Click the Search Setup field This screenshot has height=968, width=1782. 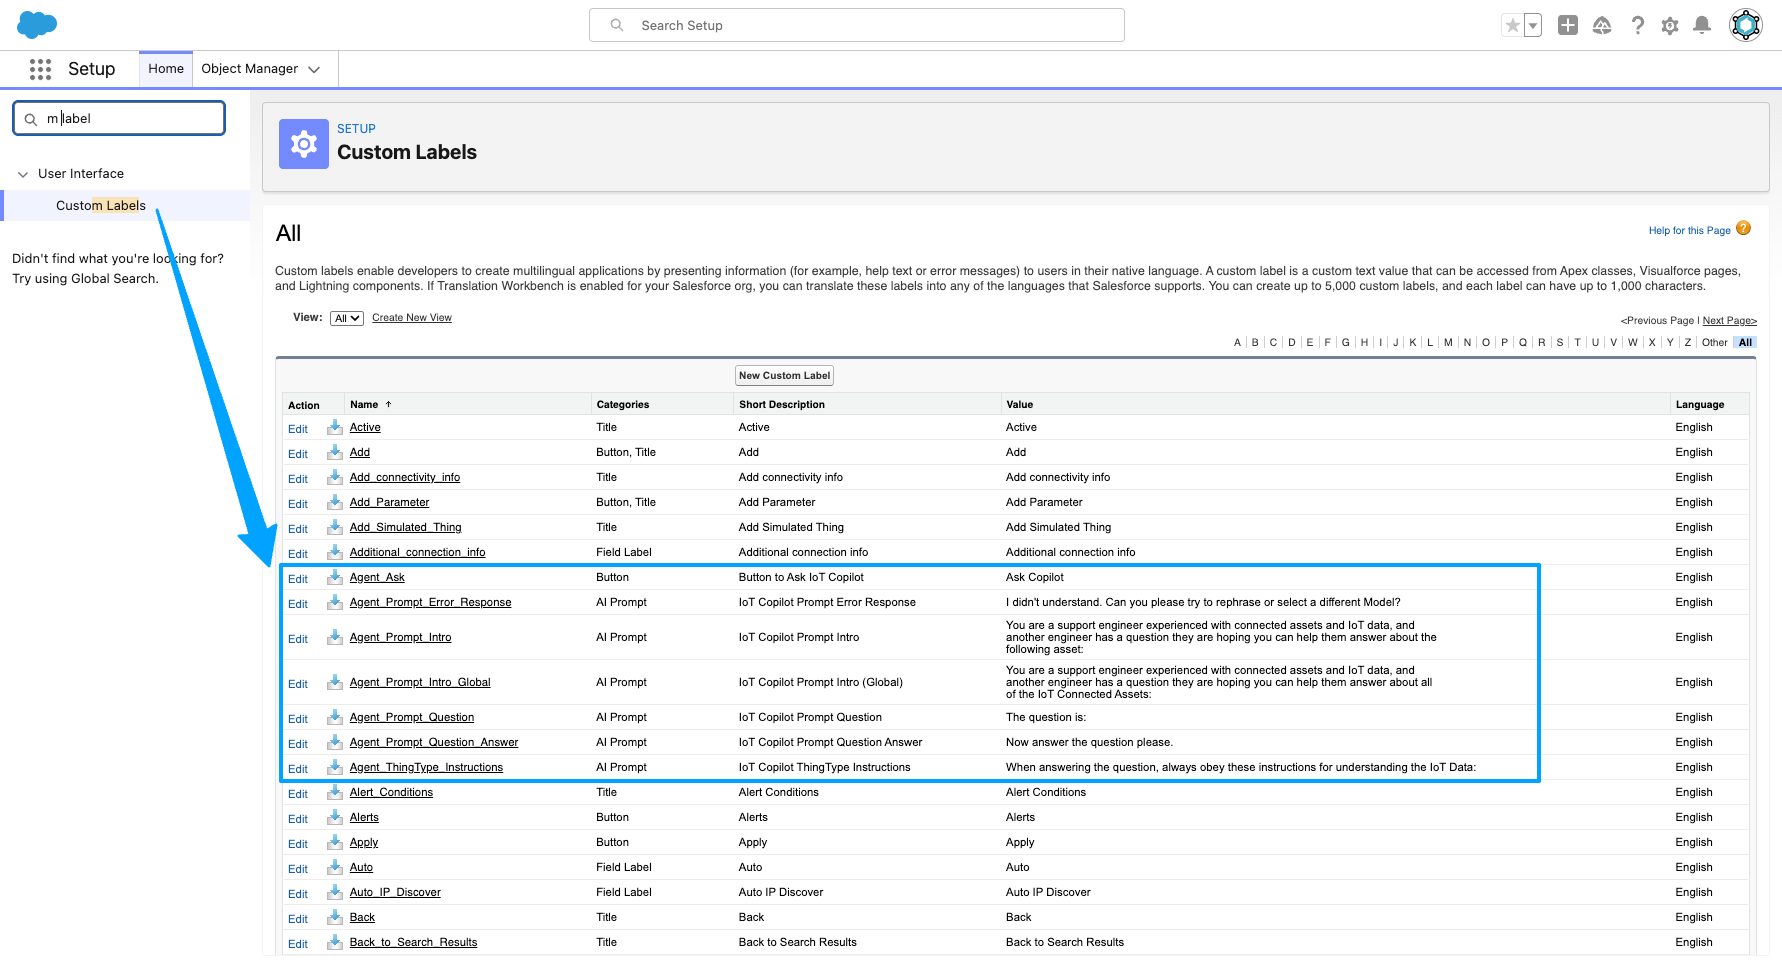click(857, 25)
